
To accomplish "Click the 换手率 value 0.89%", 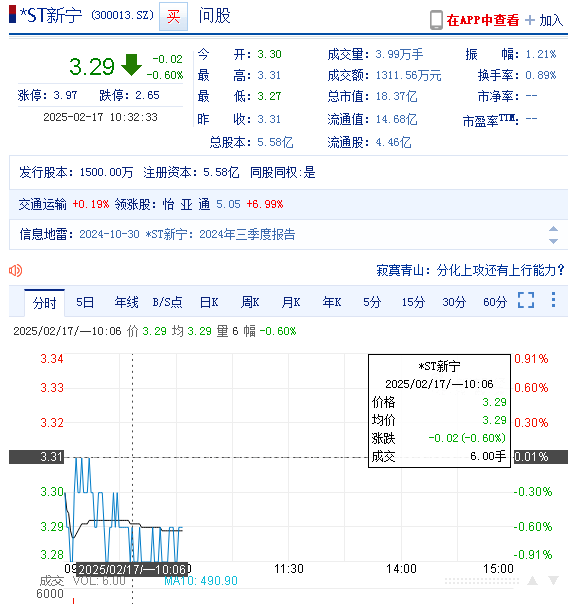I will [x=541, y=75].
